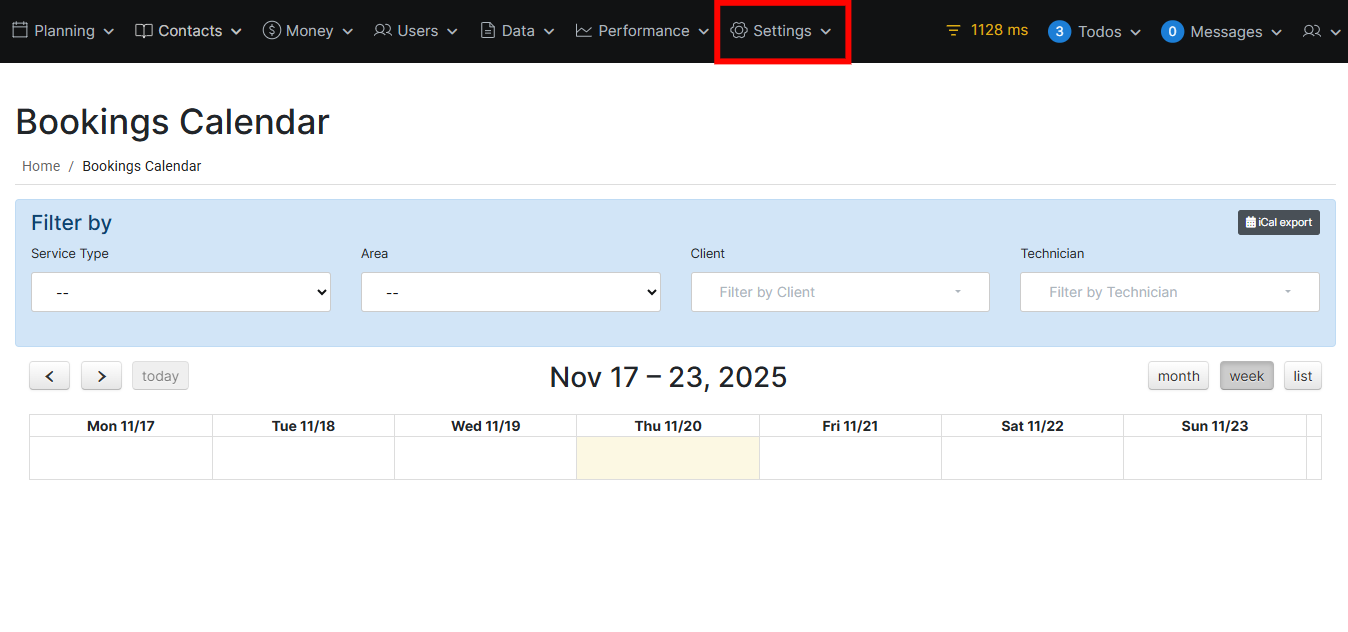Viewport: 1348px width, 632px height.
Task: Click the Planning calendar icon
Action: [x=20, y=31]
